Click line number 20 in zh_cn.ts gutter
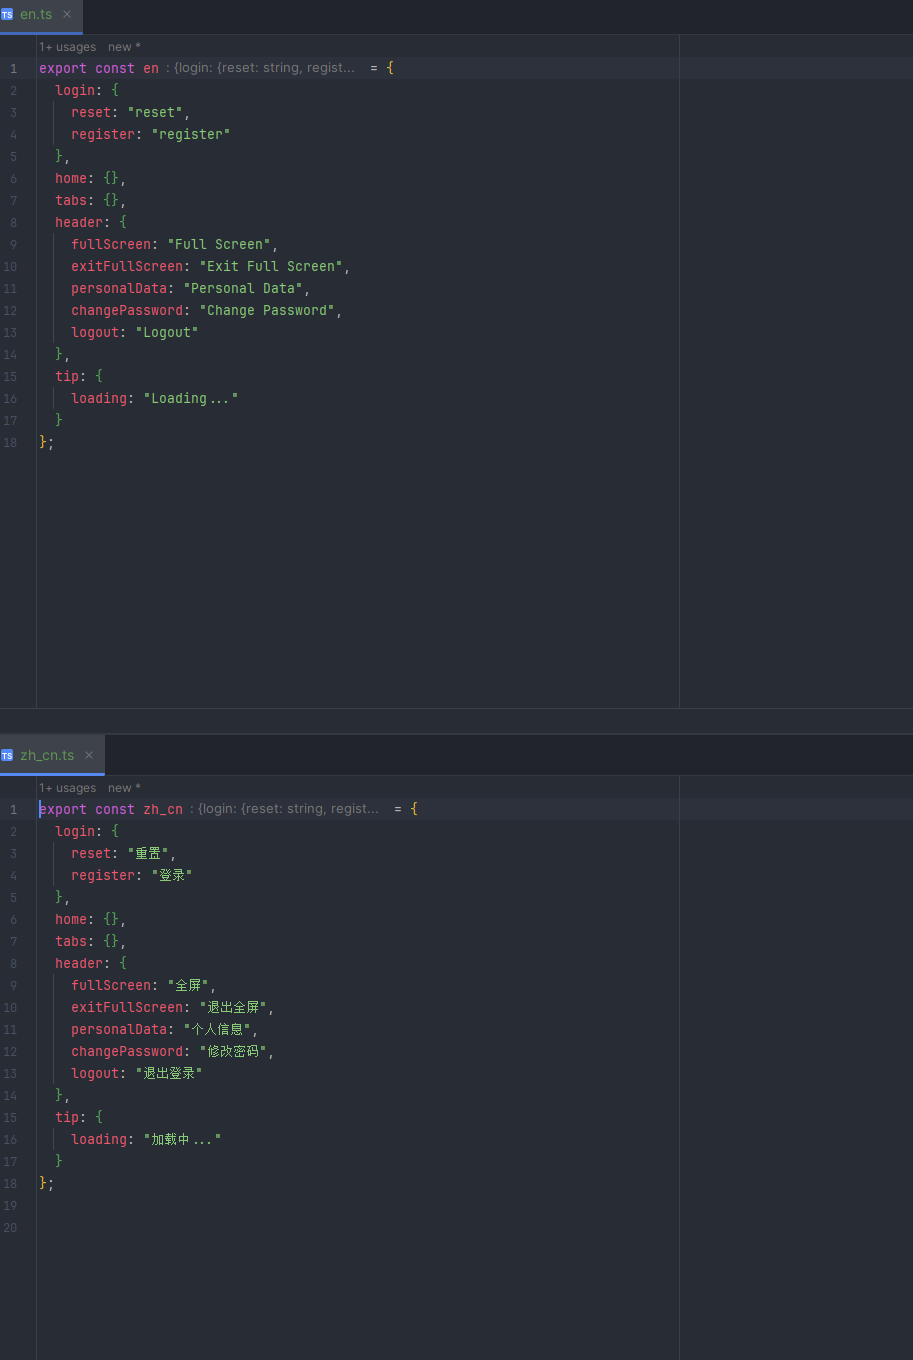This screenshot has width=913, height=1360. 10,1227
